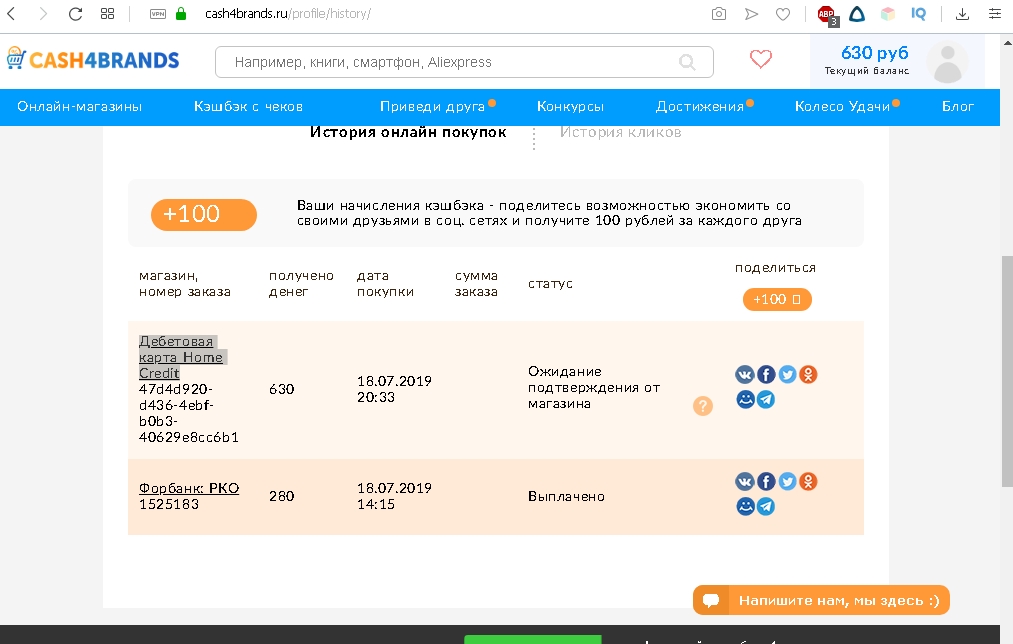Share Форбанк row via Telegram icon
1013x644 pixels.
(x=766, y=506)
